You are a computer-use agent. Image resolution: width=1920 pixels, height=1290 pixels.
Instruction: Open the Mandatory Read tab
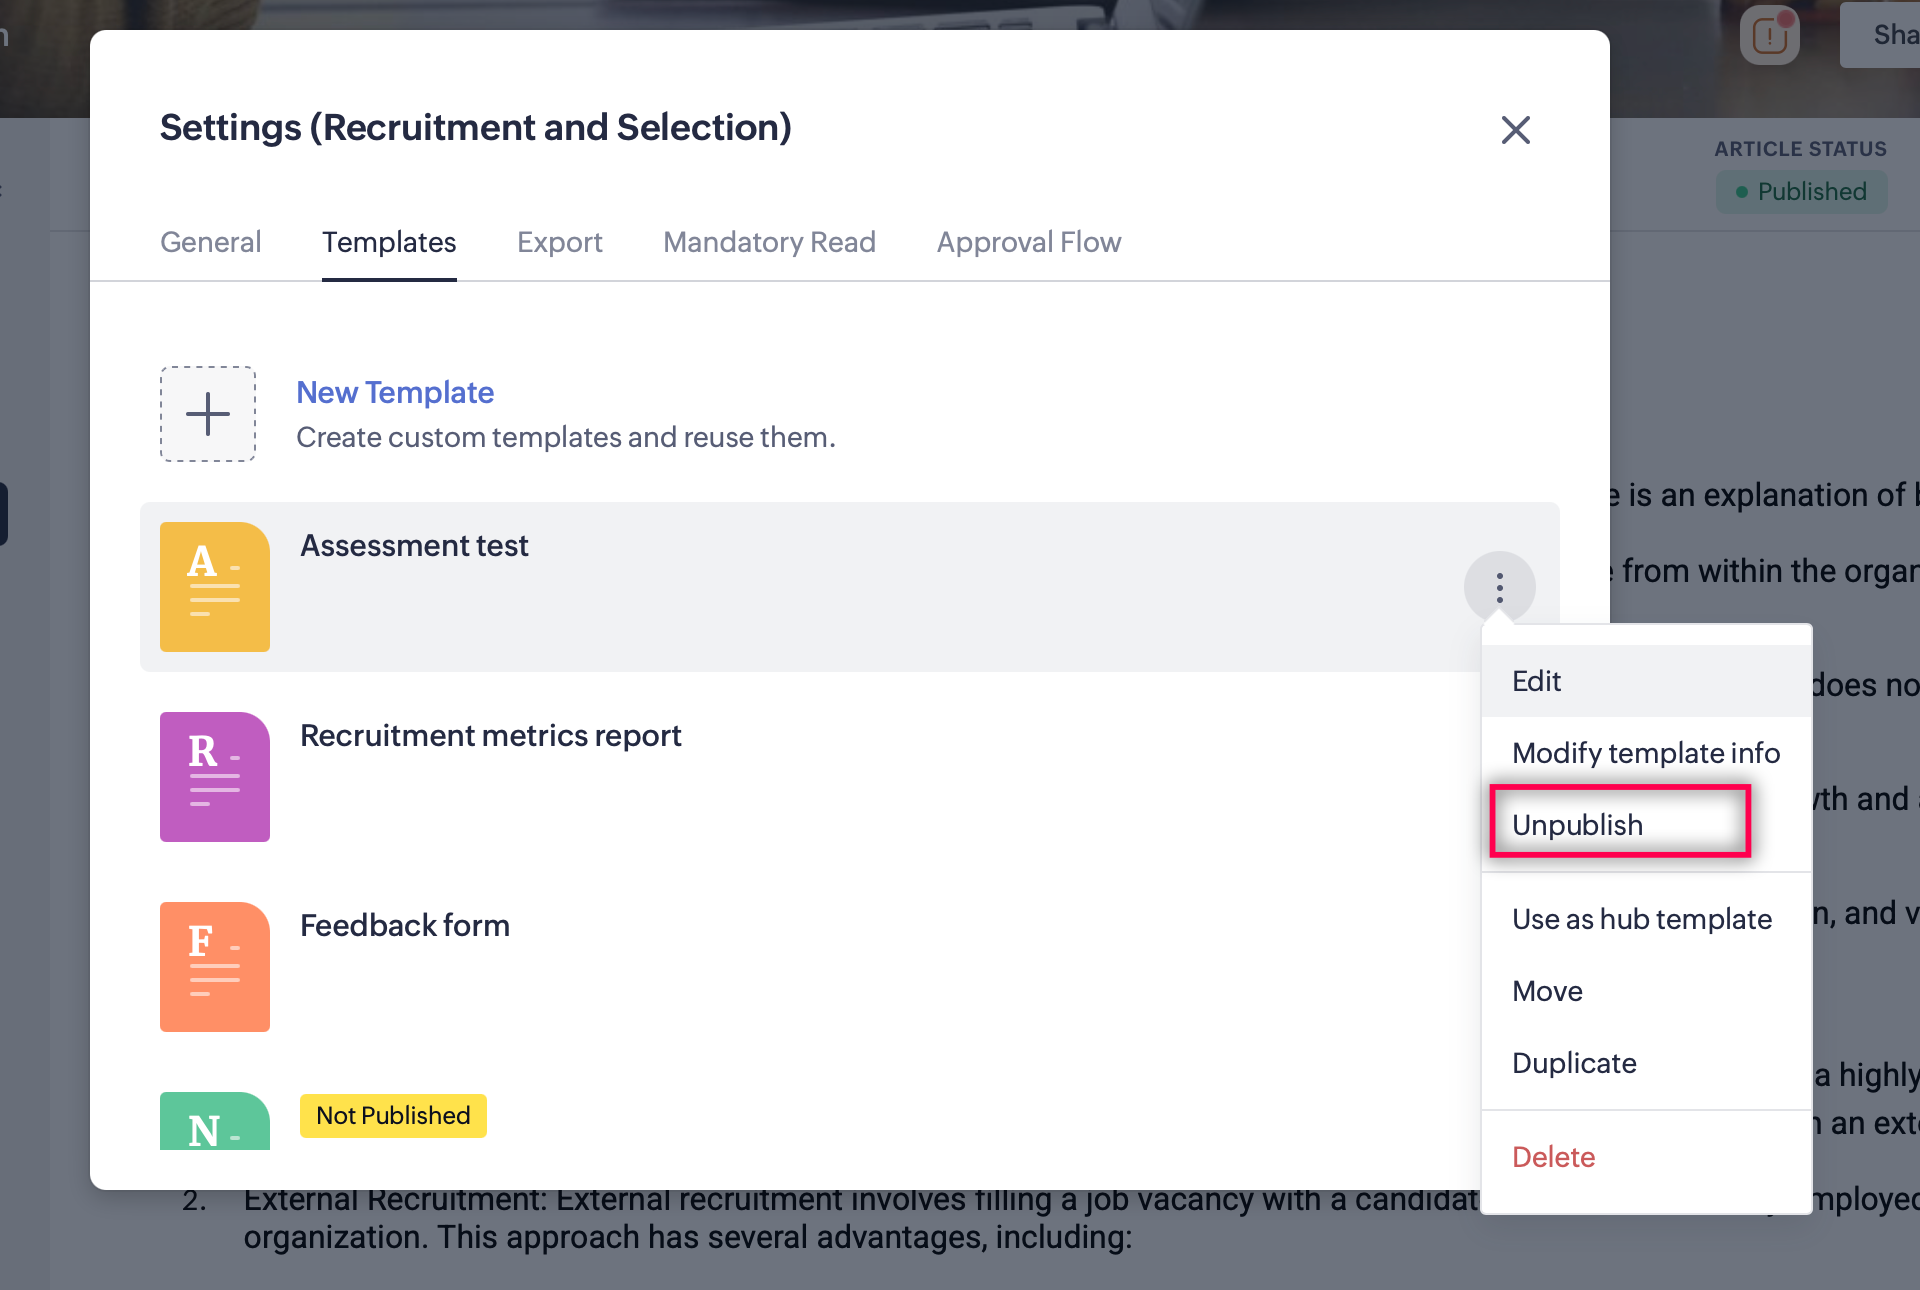pos(769,242)
